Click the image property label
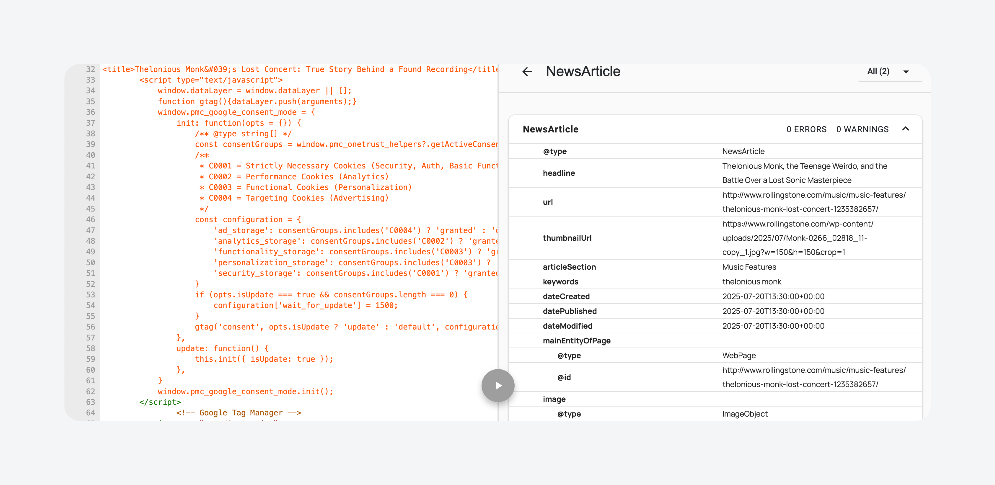The width and height of the screenshot is (995, 485). 554,399
